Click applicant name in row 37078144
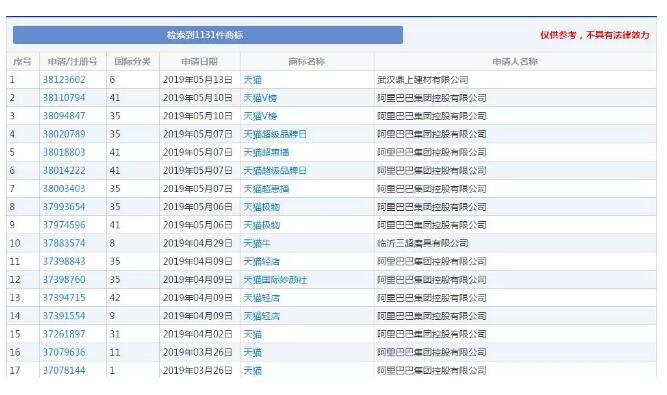This screenshot has width=667, height=395. point(431,370)
